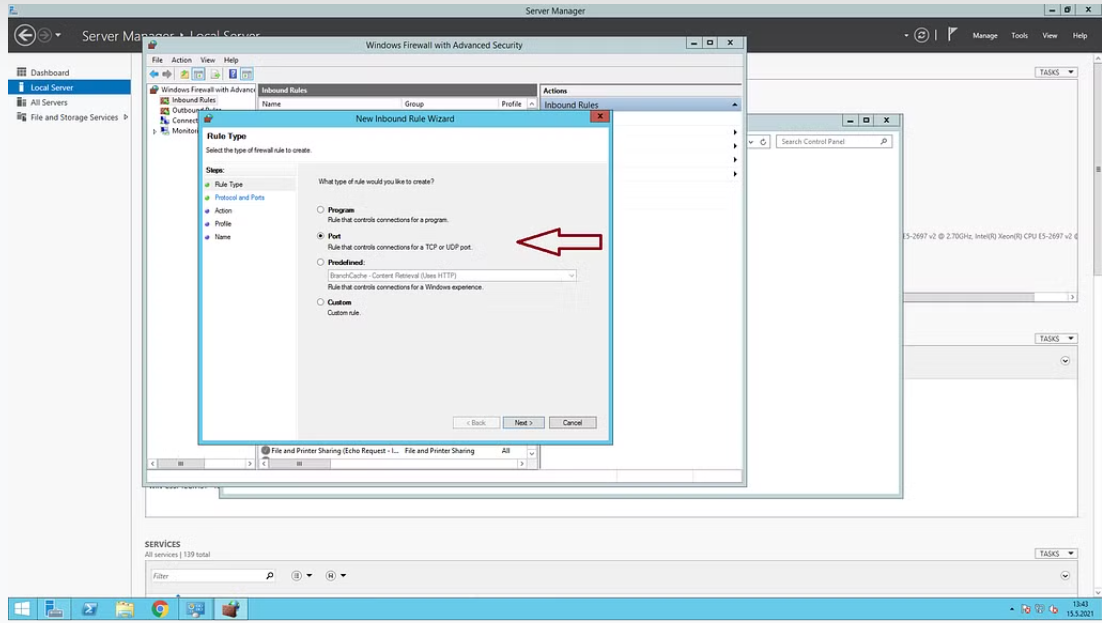Open Server Manager from the taskbar
Viewport: 1102px width, 623px height.
54,609
